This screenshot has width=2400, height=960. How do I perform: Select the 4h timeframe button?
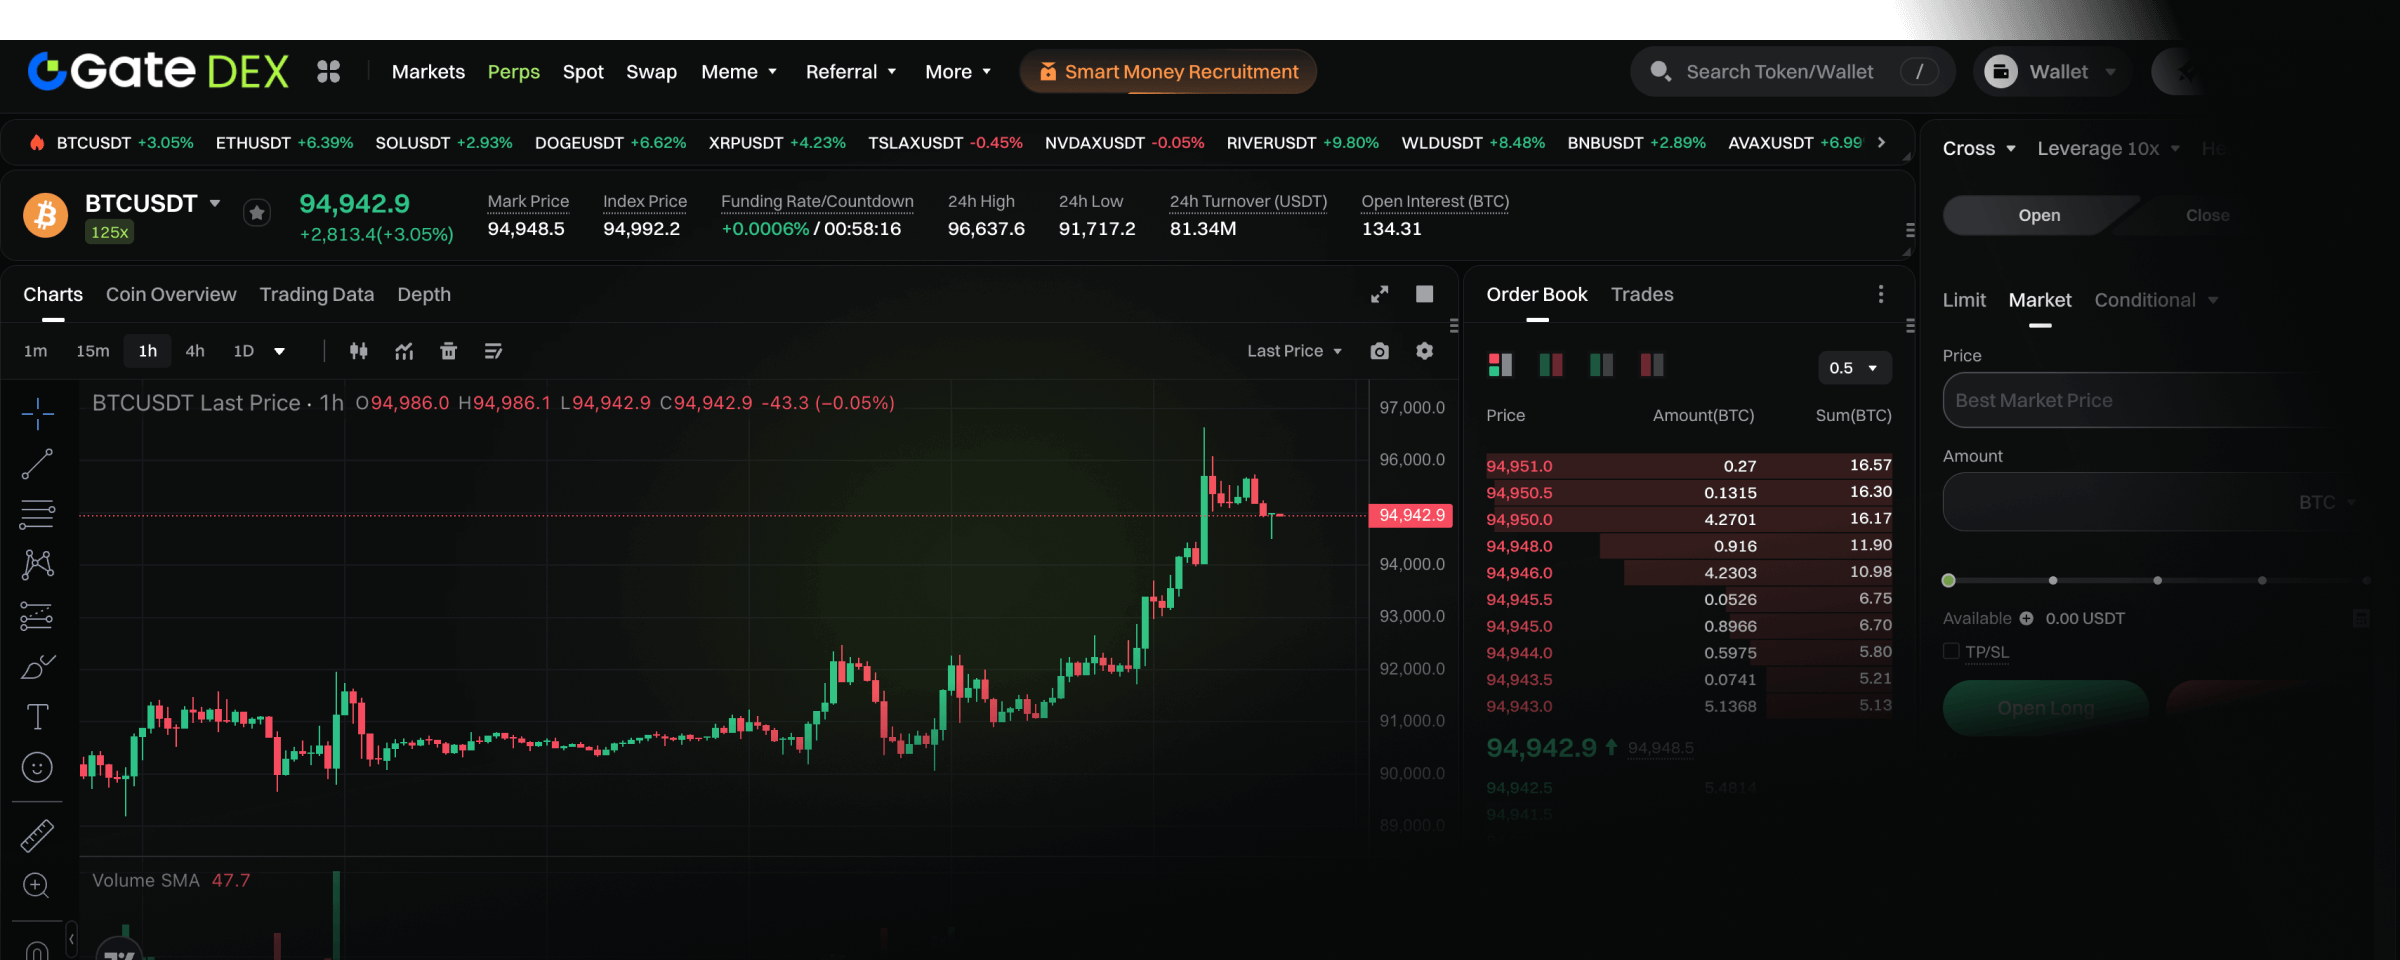point(195,351)
